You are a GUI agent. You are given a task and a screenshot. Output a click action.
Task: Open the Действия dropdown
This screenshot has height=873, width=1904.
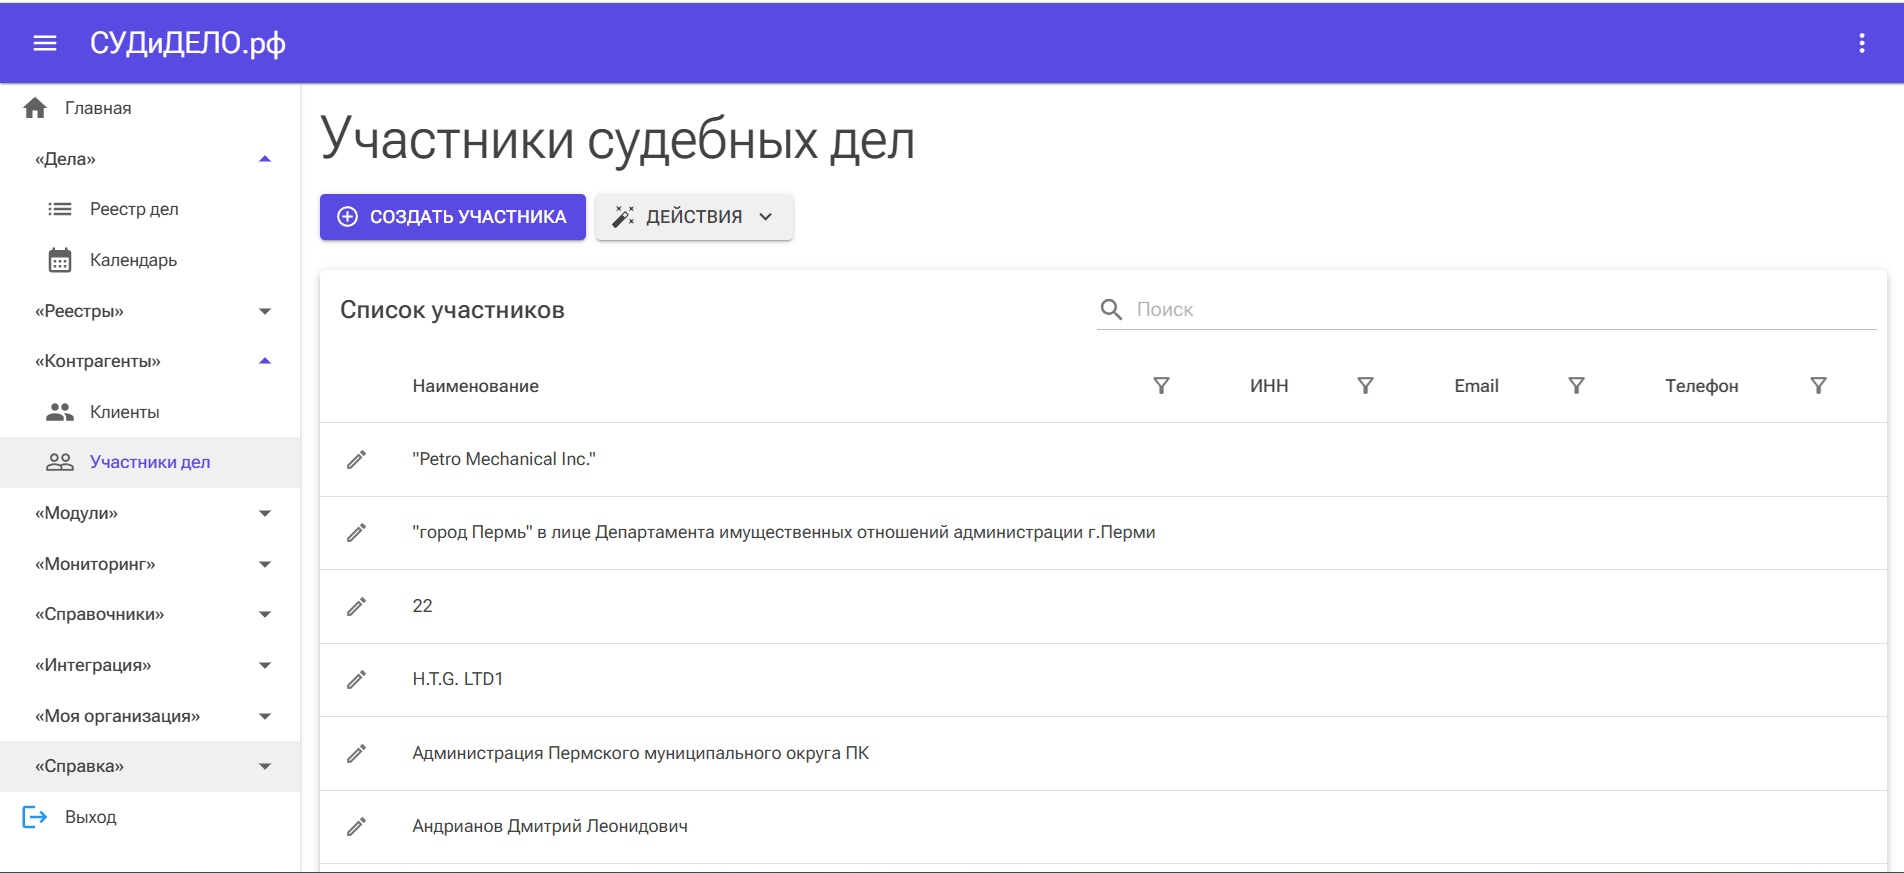[694, 217]
